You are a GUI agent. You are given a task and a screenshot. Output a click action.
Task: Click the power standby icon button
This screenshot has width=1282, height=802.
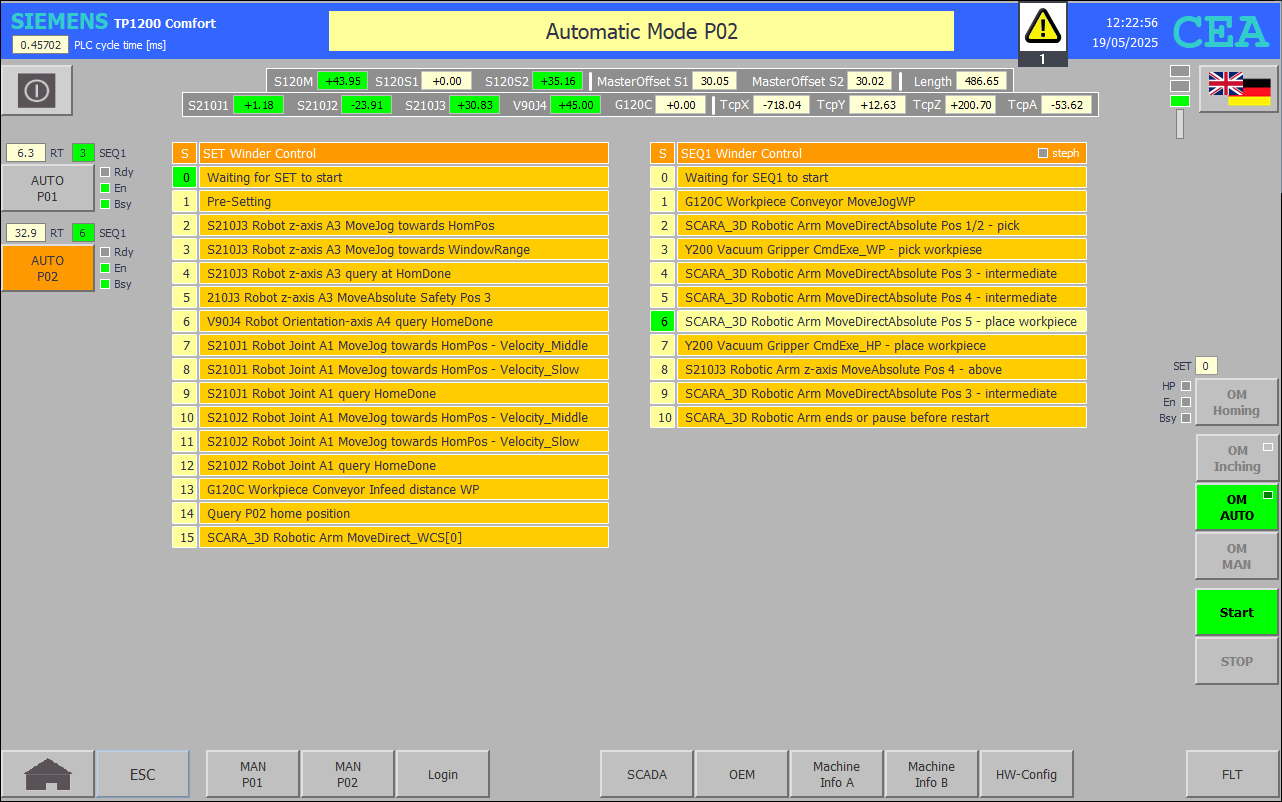click(37, 91)
